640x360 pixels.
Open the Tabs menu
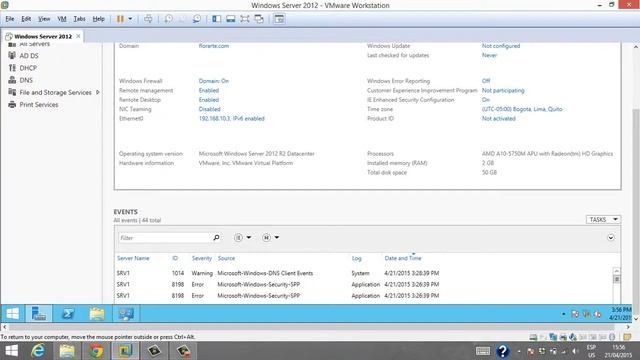point(79,19)
